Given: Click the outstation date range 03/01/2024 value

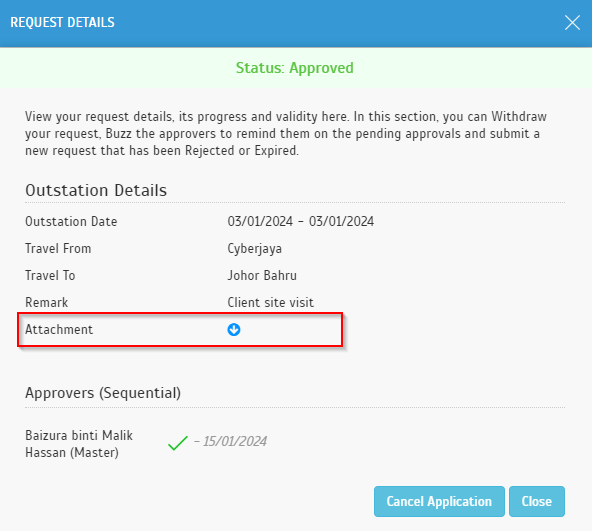Looking at the screenshot, I should coord(301,221).
